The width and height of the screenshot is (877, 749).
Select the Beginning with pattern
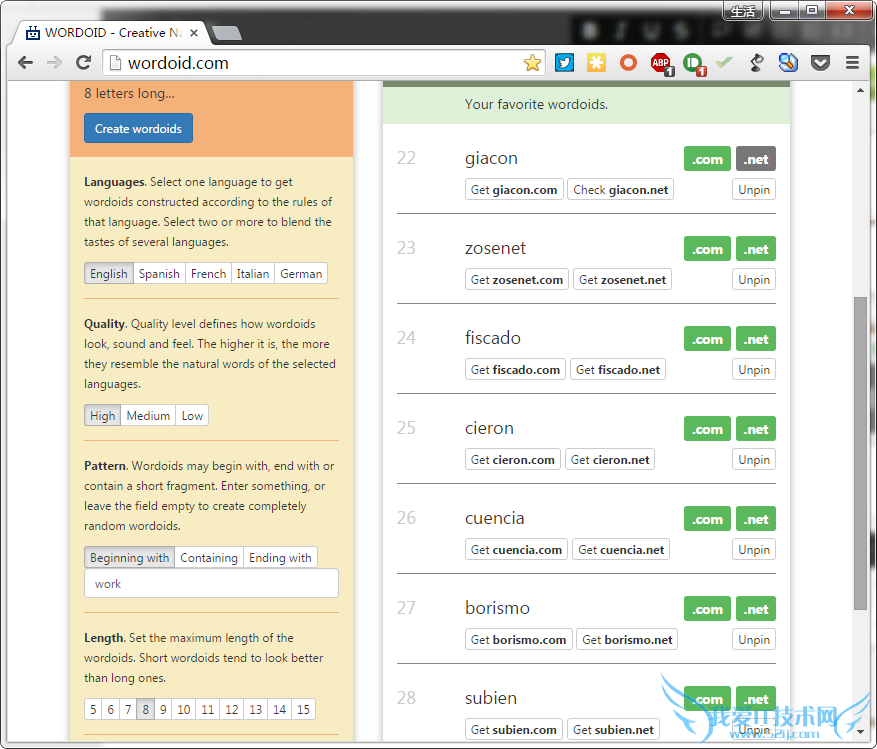point(129,558)
